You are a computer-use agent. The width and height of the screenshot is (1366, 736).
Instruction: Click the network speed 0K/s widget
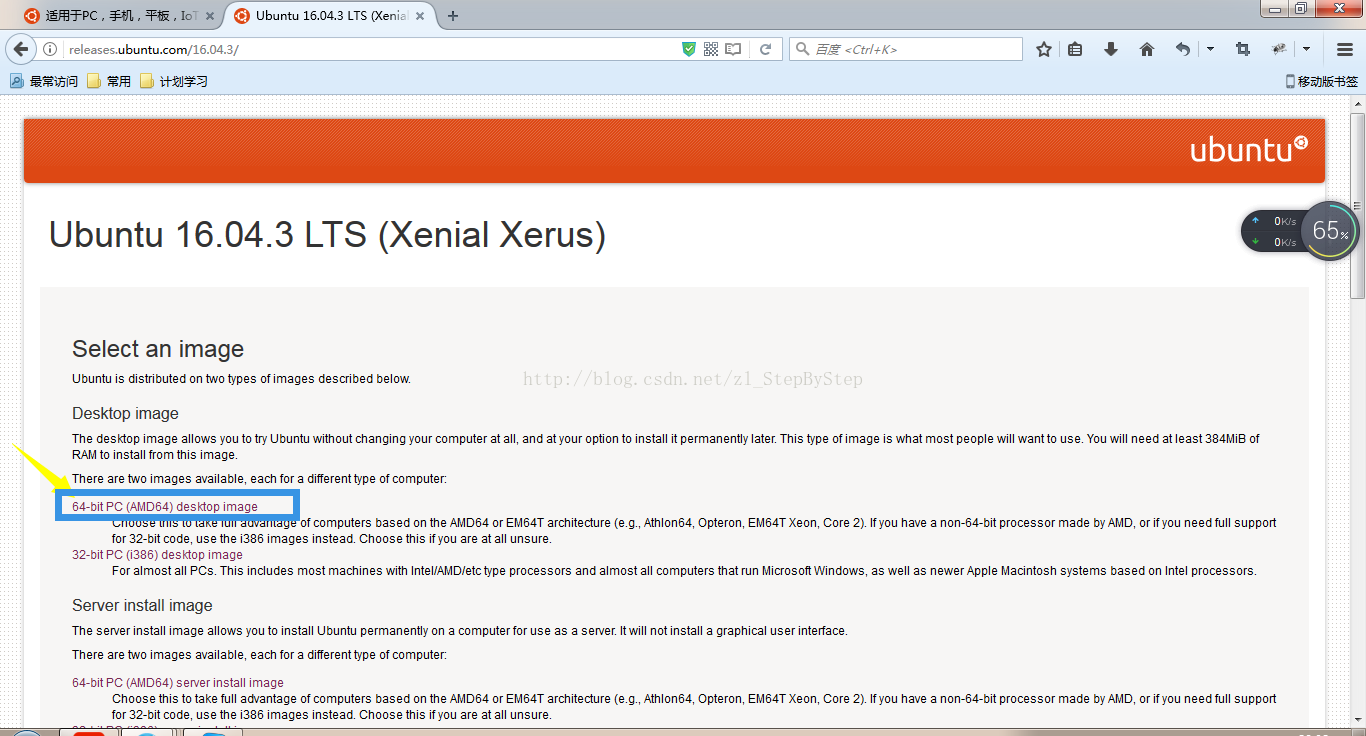coord(1273,231)
